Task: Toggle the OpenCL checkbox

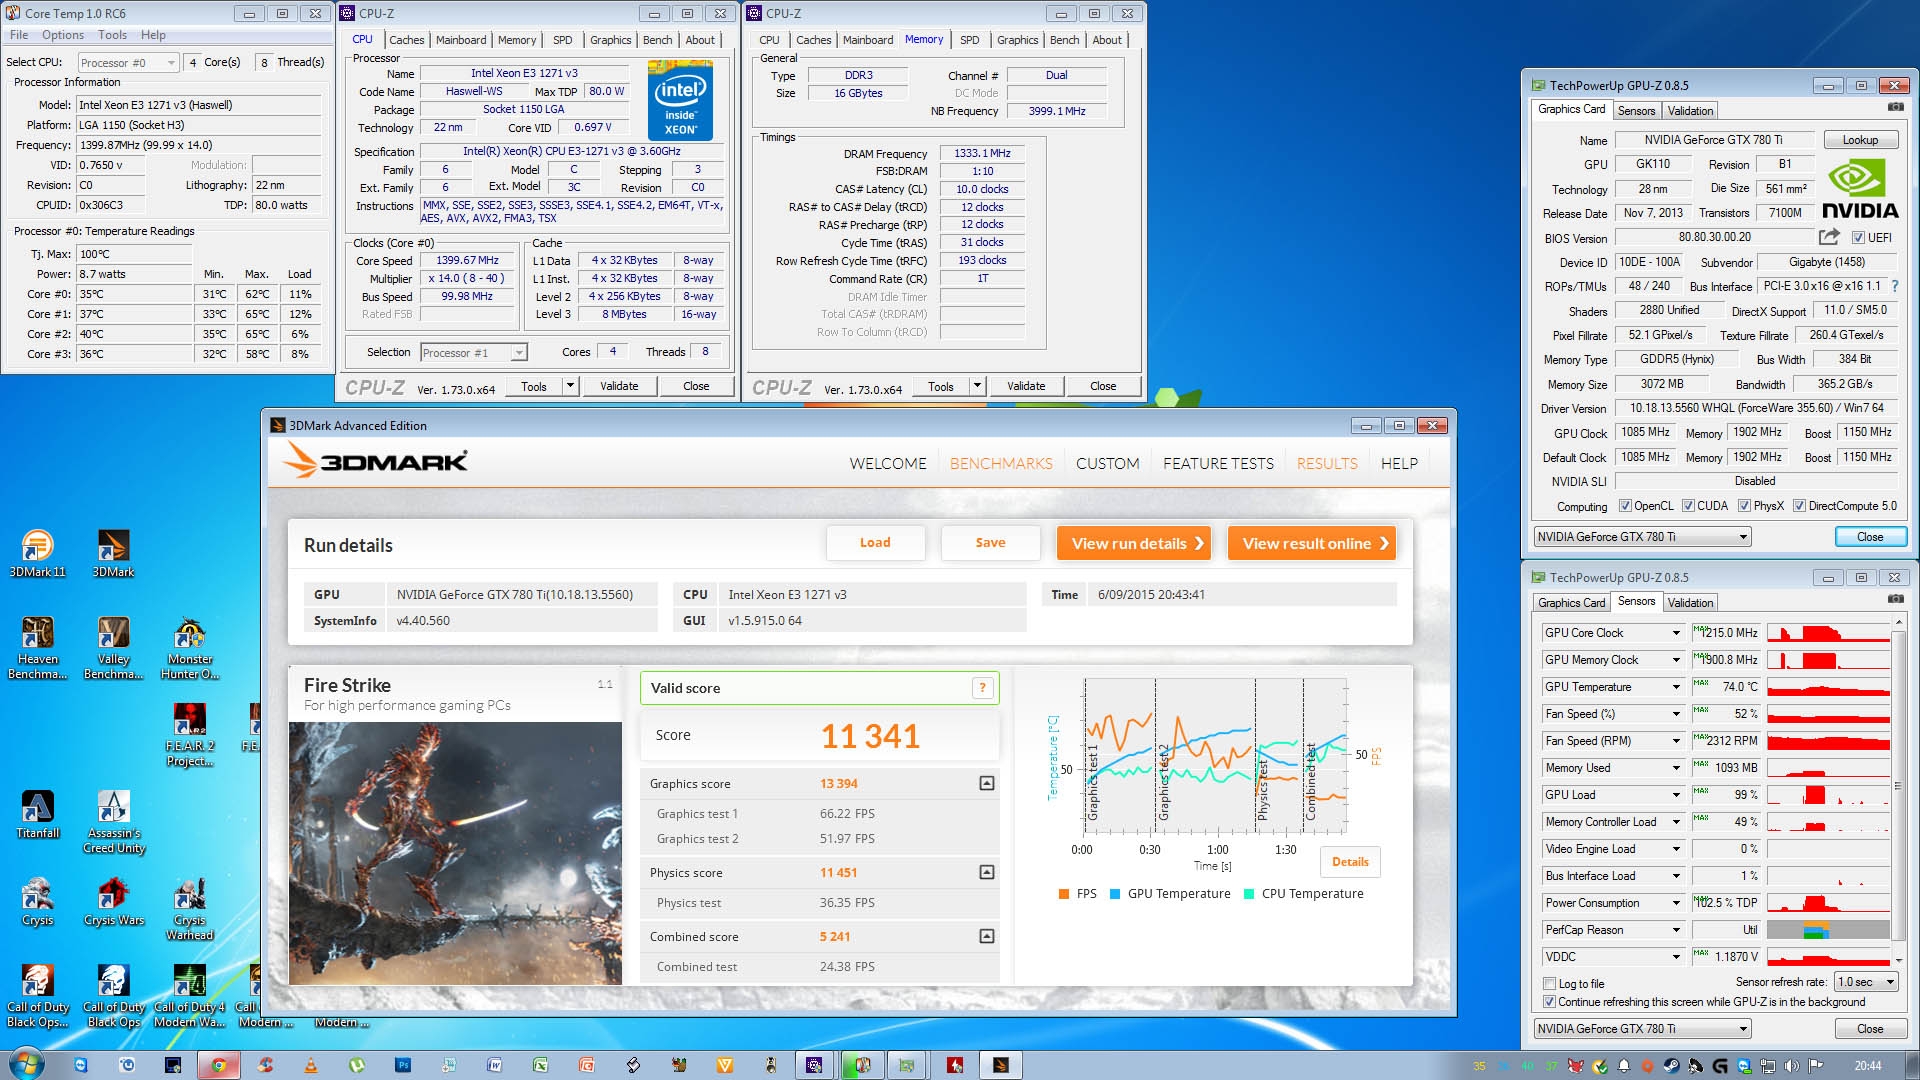Action: [1625, 506]
